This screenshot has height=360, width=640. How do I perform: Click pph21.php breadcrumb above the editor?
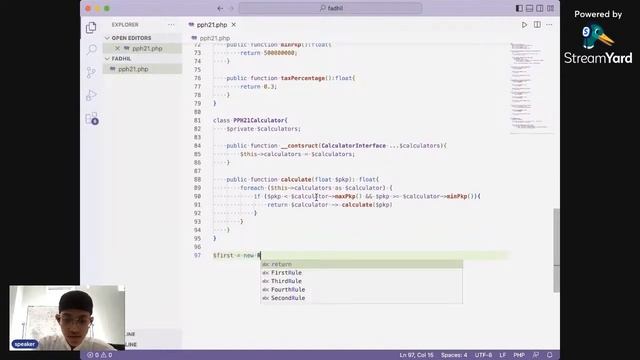click(x=215, y=38)
